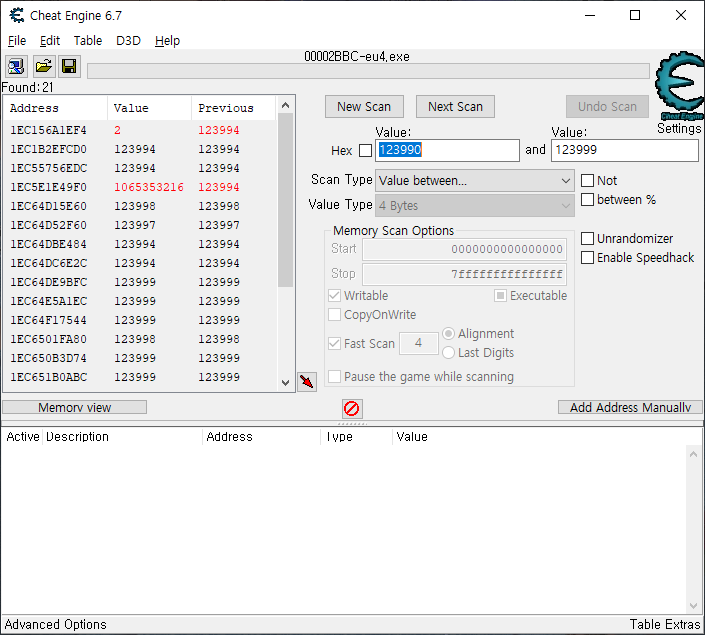Click the open folder toolbar icon

[44, 67]
